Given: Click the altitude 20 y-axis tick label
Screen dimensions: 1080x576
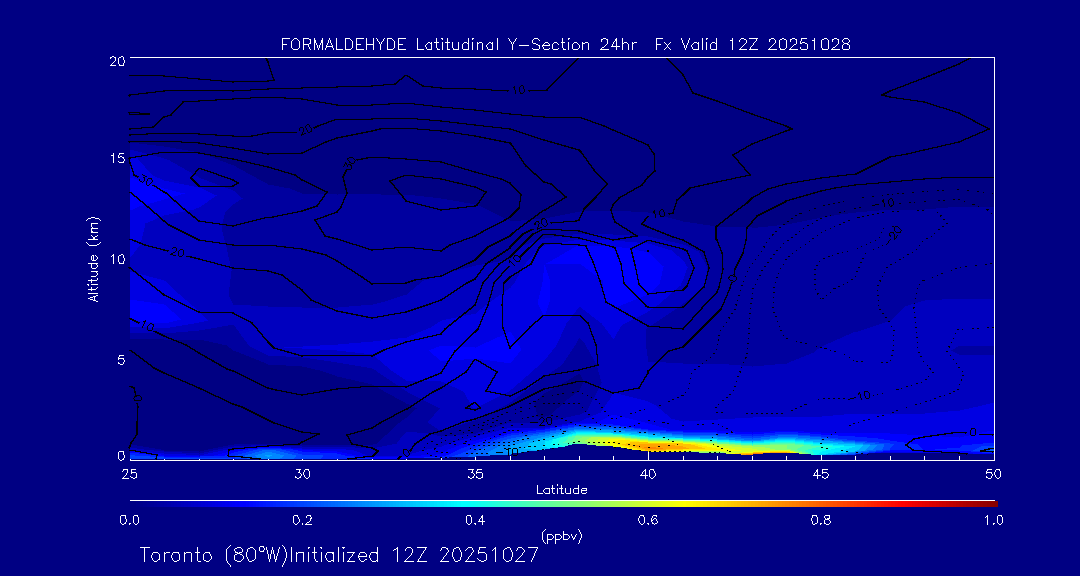Looking at the screenshot, I should tap(114, 61).
